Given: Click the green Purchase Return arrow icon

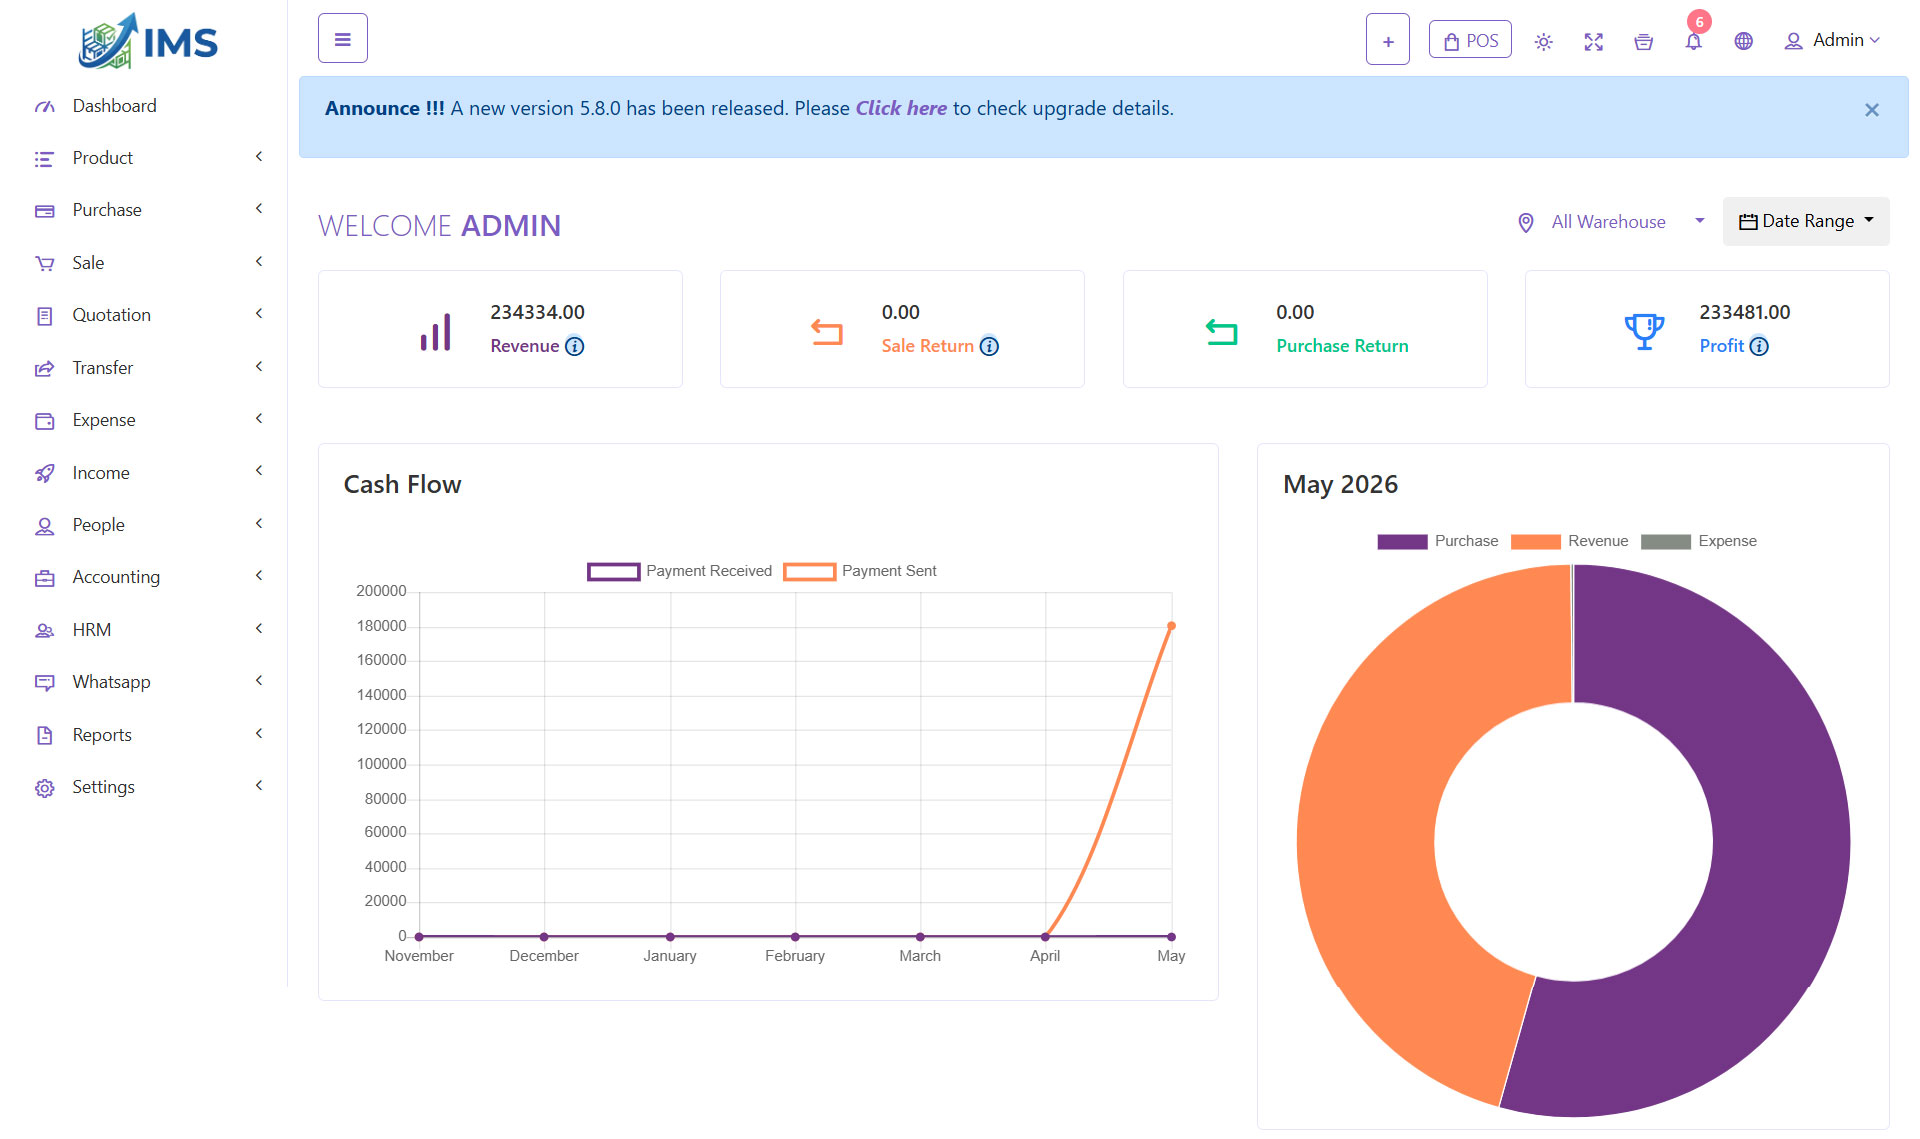Looking at the screenshot, I should pos(1221,331).
